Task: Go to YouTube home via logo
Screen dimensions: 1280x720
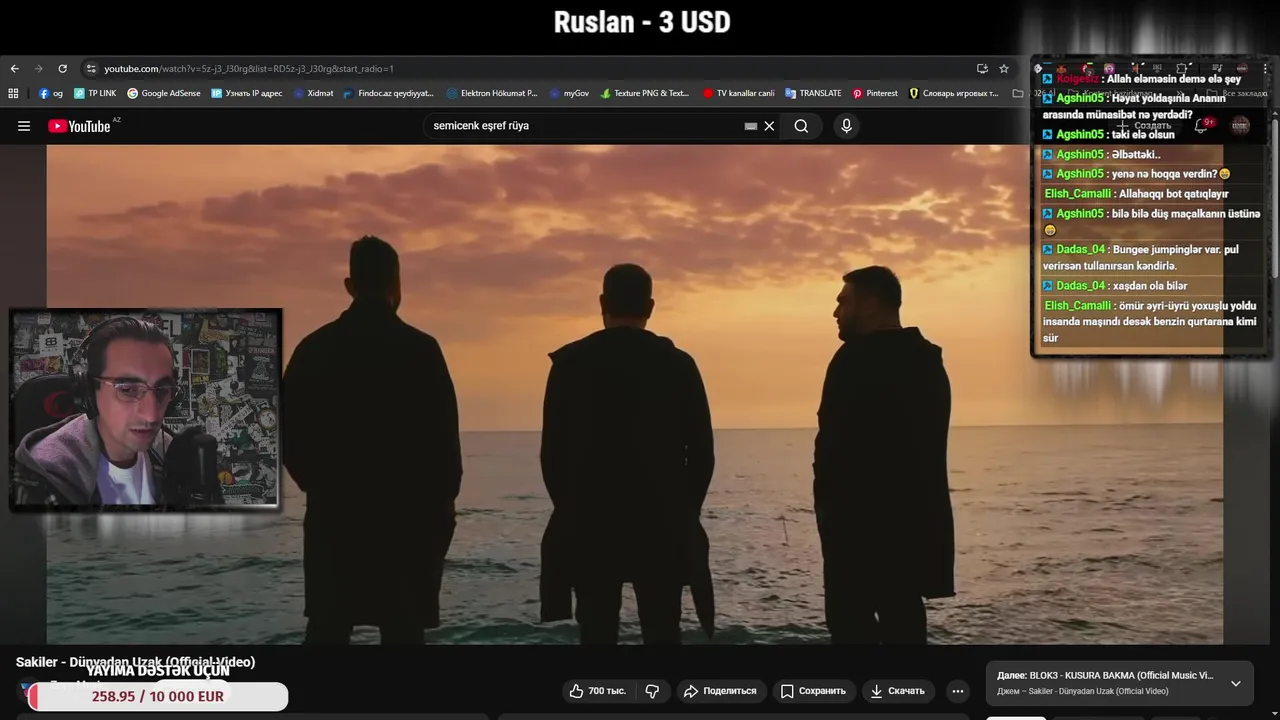Action: [80, 126]
